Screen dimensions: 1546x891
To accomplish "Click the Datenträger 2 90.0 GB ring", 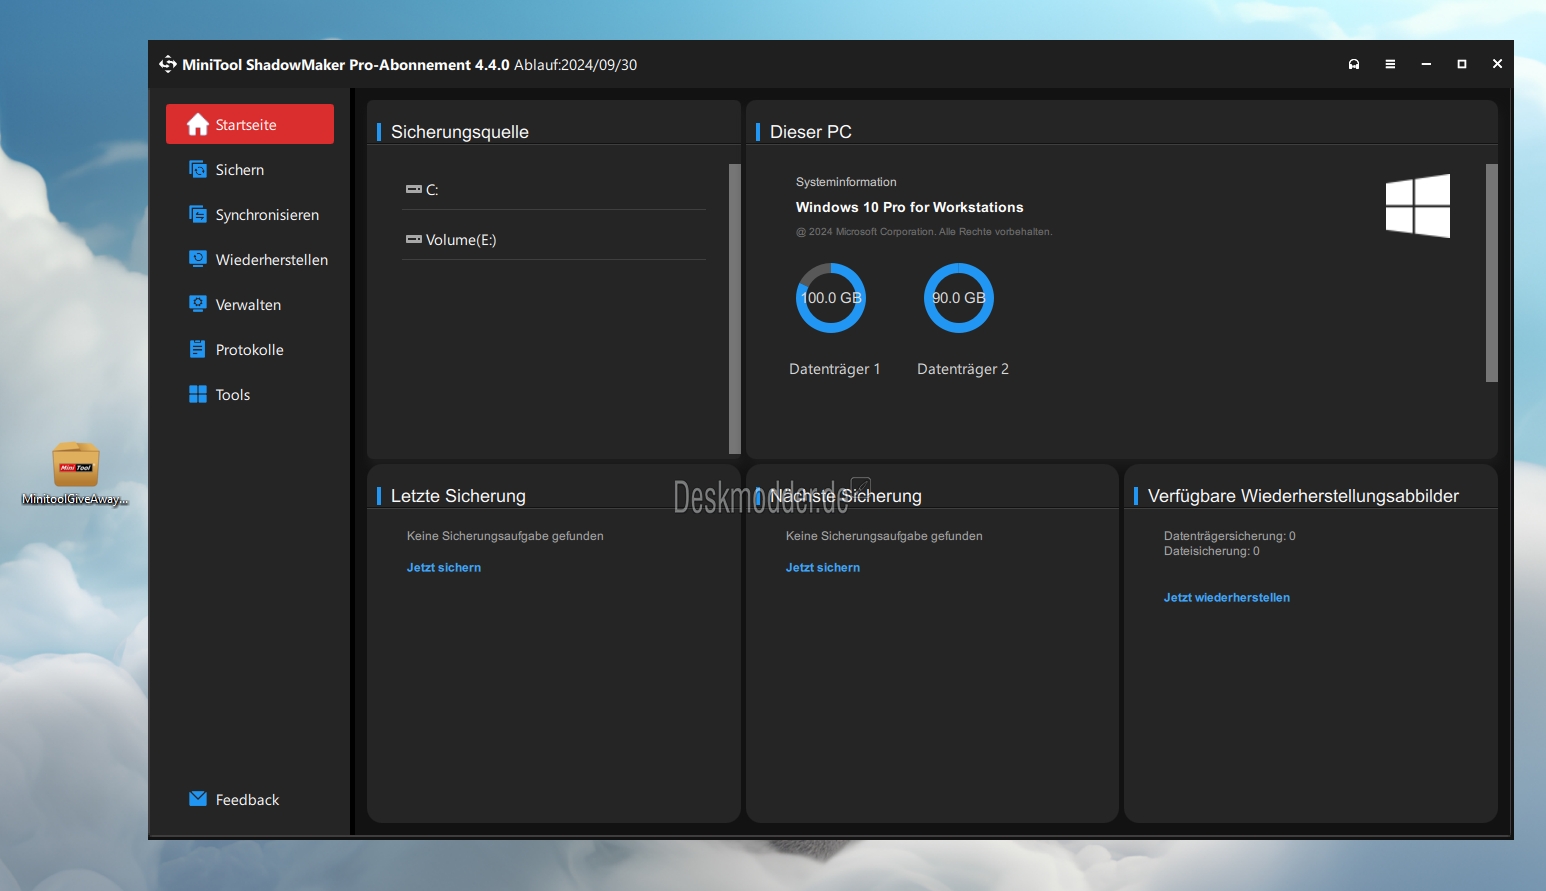I will pyautogui.click(x=959, y=298).
